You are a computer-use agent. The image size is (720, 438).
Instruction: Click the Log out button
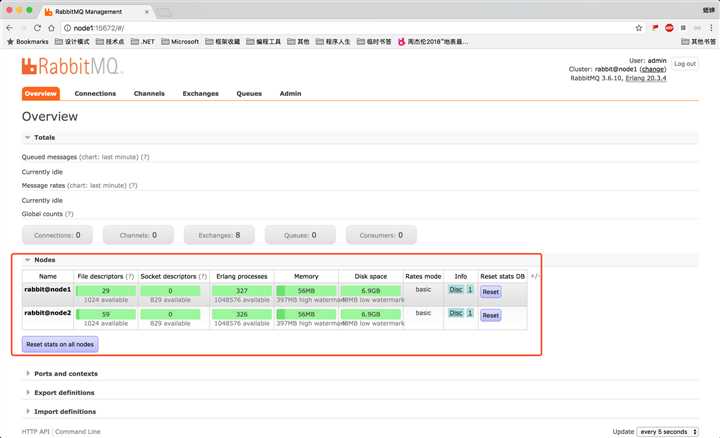tap(685, 64)
